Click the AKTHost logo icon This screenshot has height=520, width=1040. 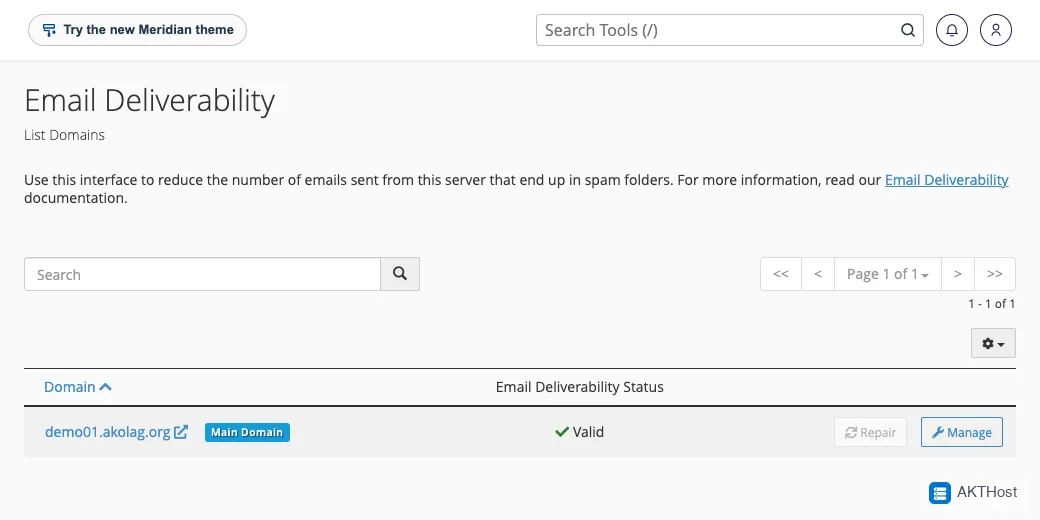pos(940,493)
